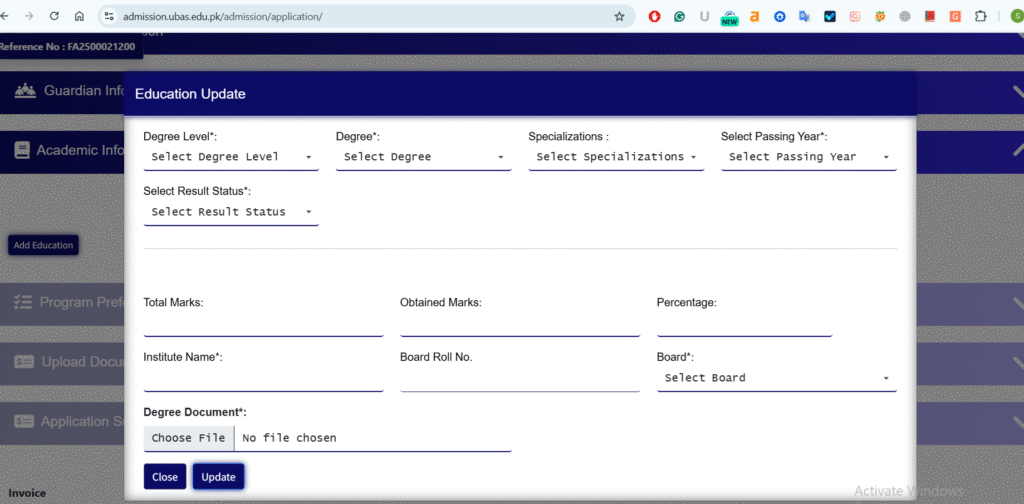Bookmark this page with the star icon
Viewport: 1024px width, 504px height.
coord(619,17)
